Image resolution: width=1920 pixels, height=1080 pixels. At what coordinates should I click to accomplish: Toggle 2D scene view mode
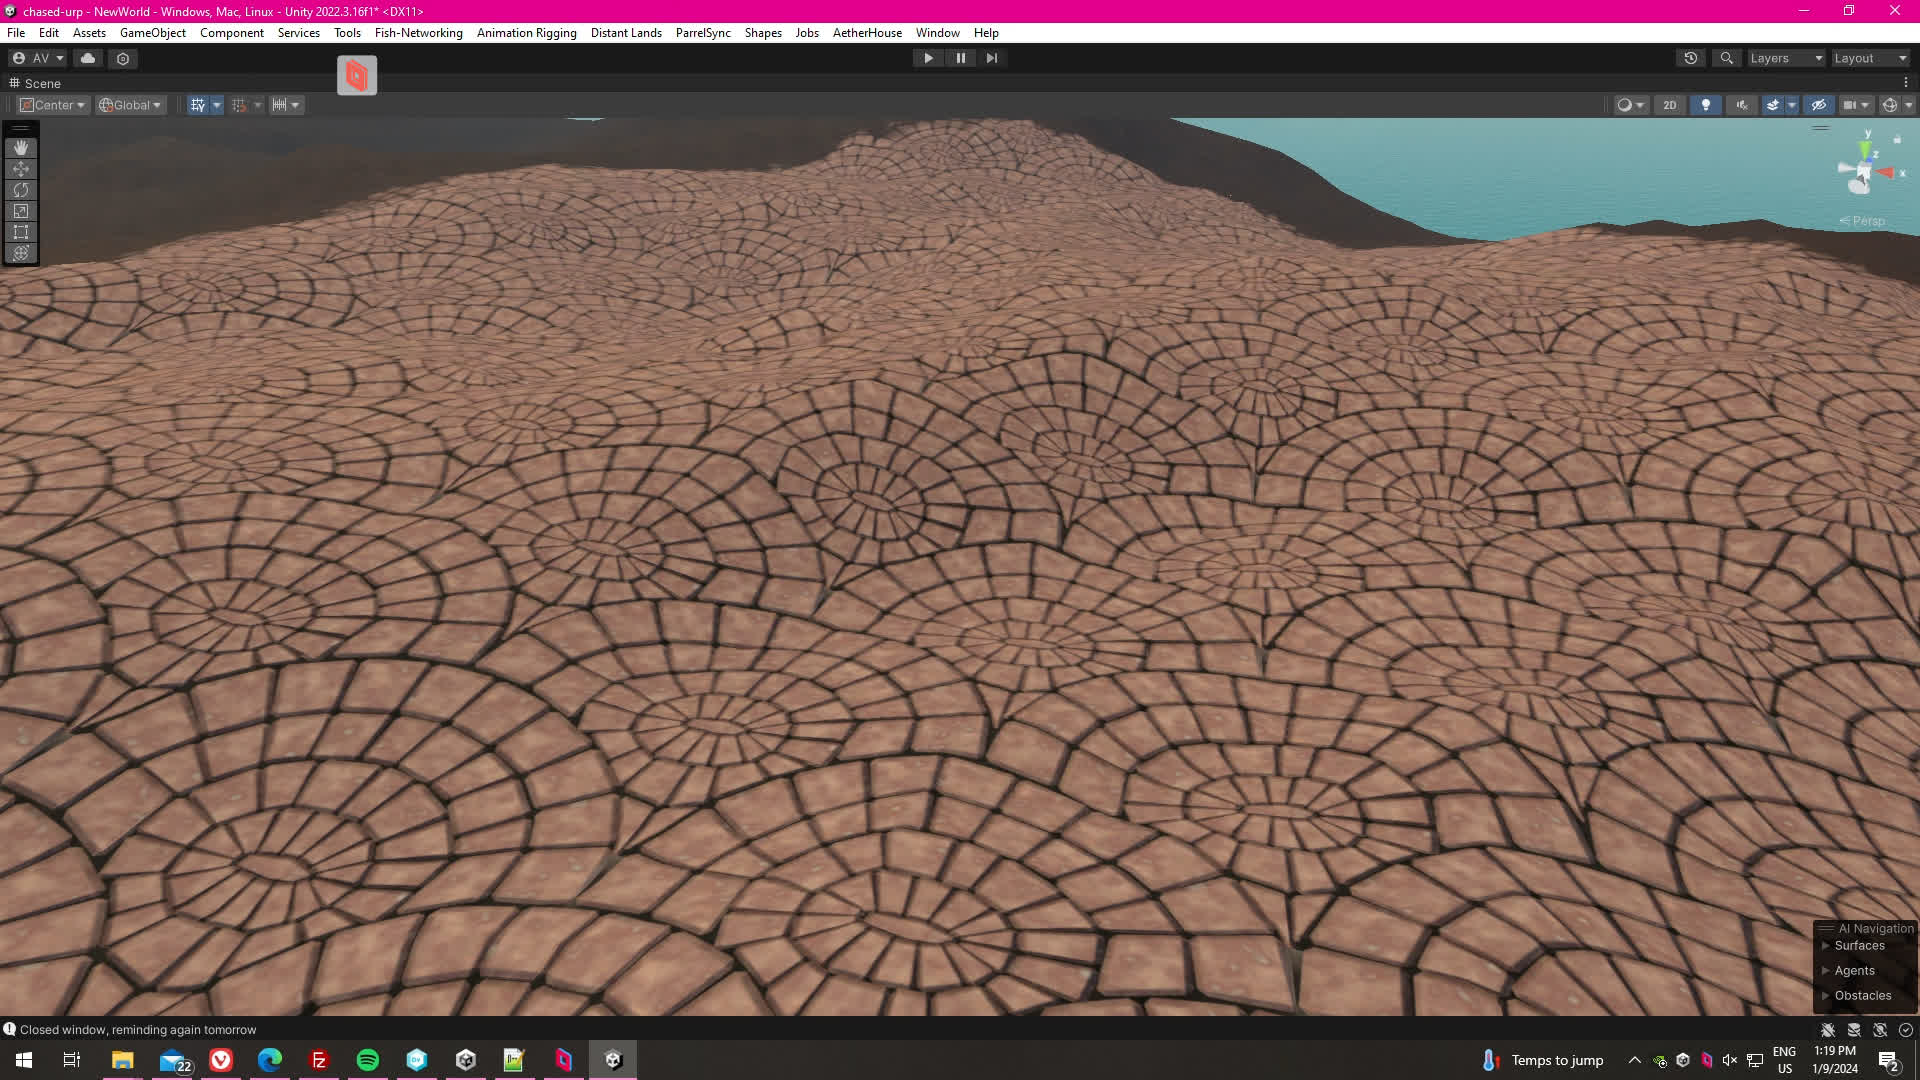[x=1669, y=105]
